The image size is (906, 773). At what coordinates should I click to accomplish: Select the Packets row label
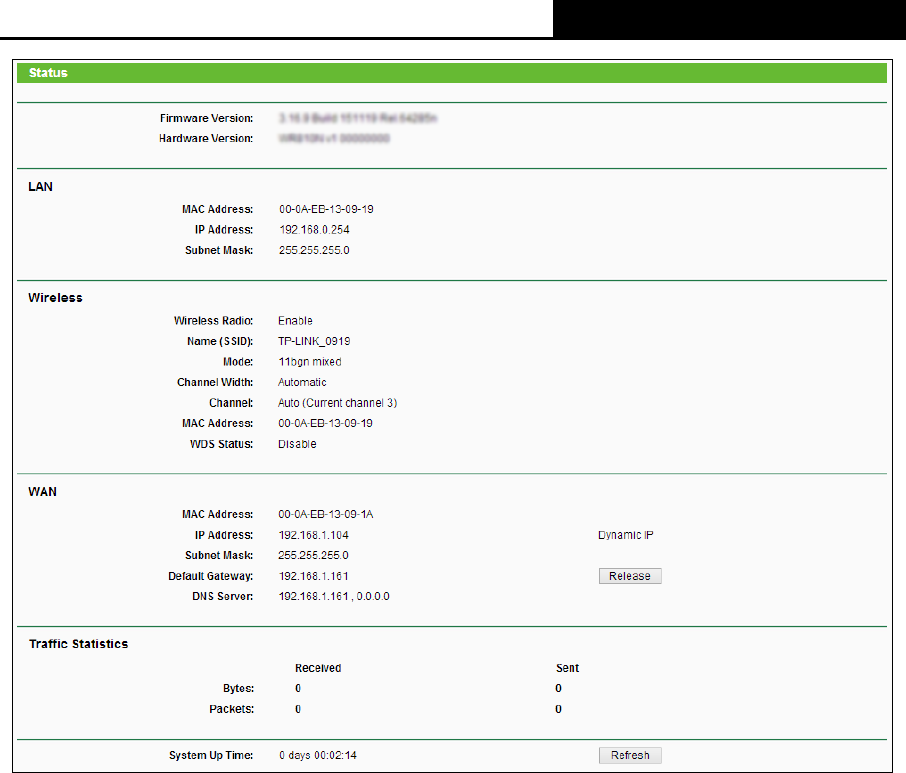(232, 709)
